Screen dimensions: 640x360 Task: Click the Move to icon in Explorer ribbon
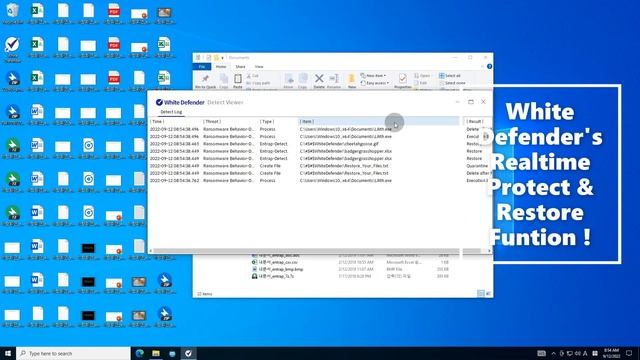click(289, 81)
